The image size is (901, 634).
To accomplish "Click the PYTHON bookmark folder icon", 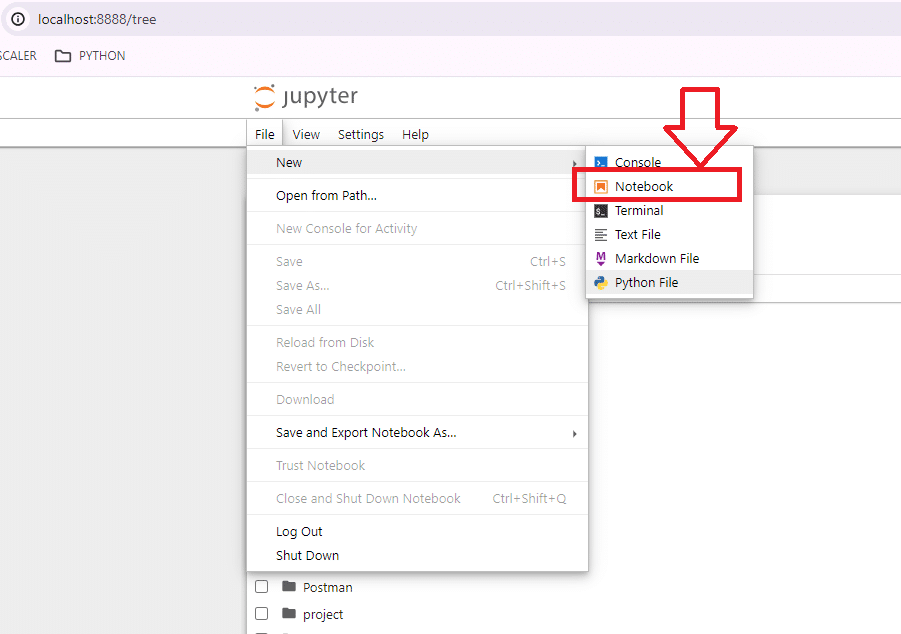I will pos(63,56).
